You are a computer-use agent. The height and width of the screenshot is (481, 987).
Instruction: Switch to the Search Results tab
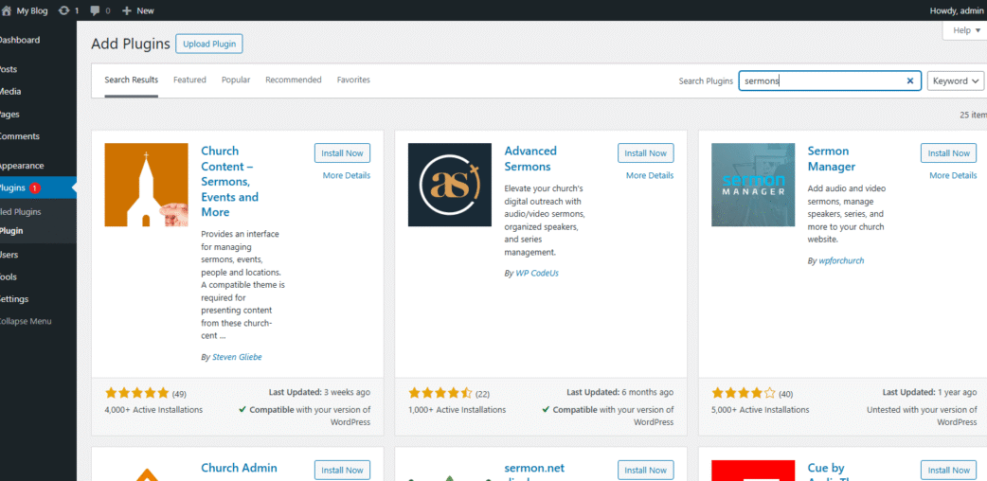pyautogui.click(x=131, y=80)
